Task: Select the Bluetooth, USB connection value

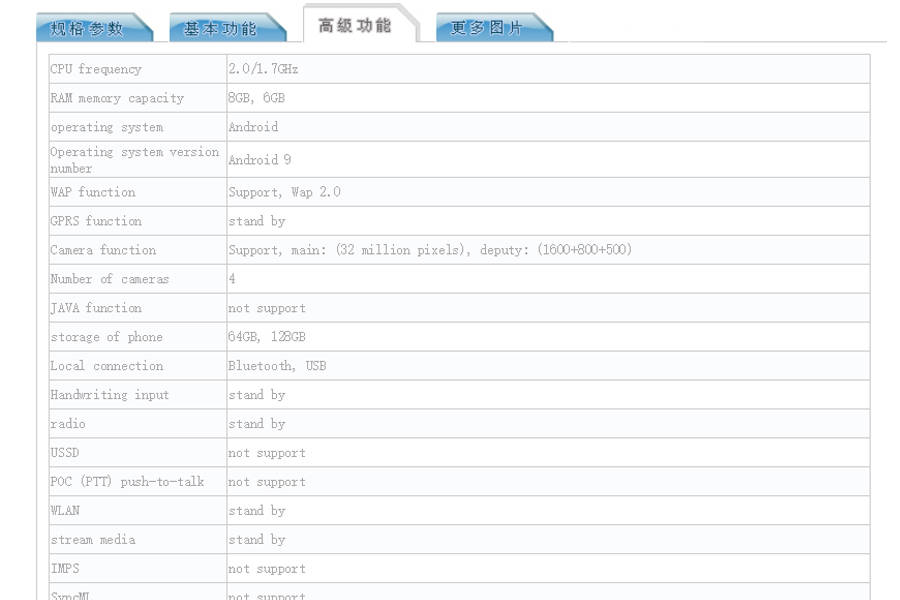Action: coord(277,366)
